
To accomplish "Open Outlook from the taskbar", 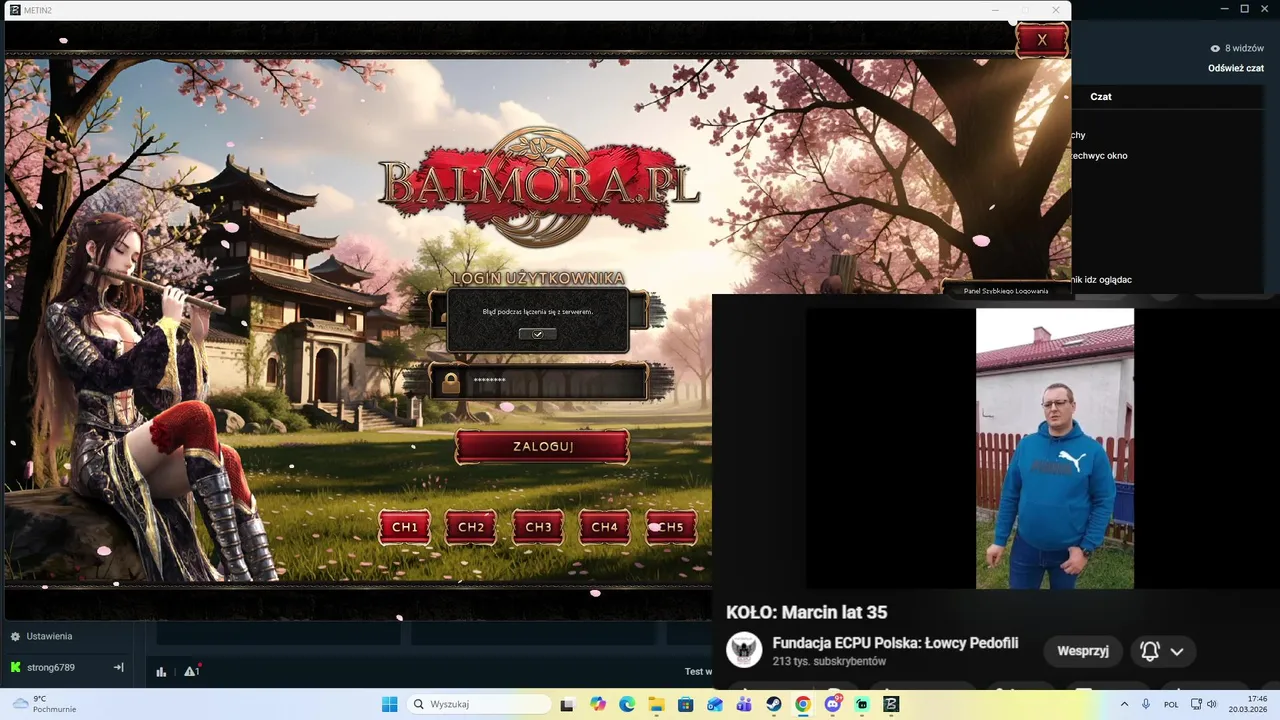I will pyautogui.click(x=715, y=704).
